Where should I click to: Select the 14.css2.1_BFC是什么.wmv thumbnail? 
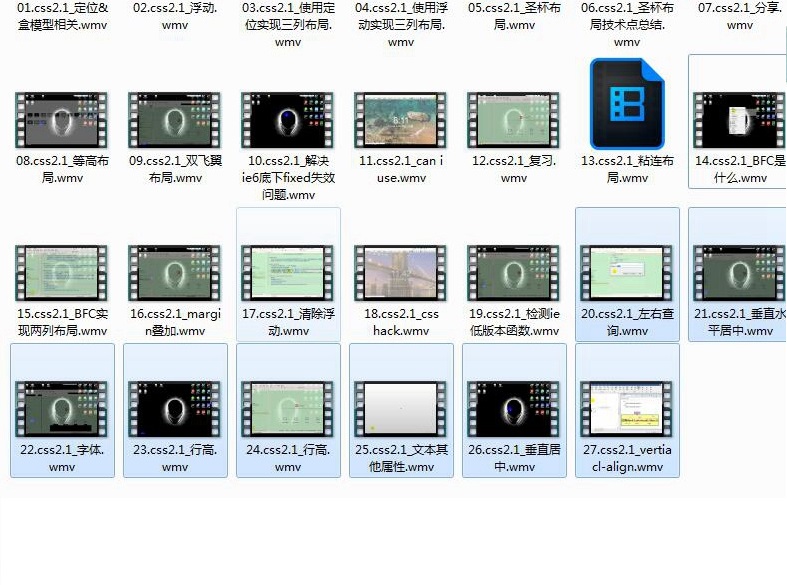(740, 120)
